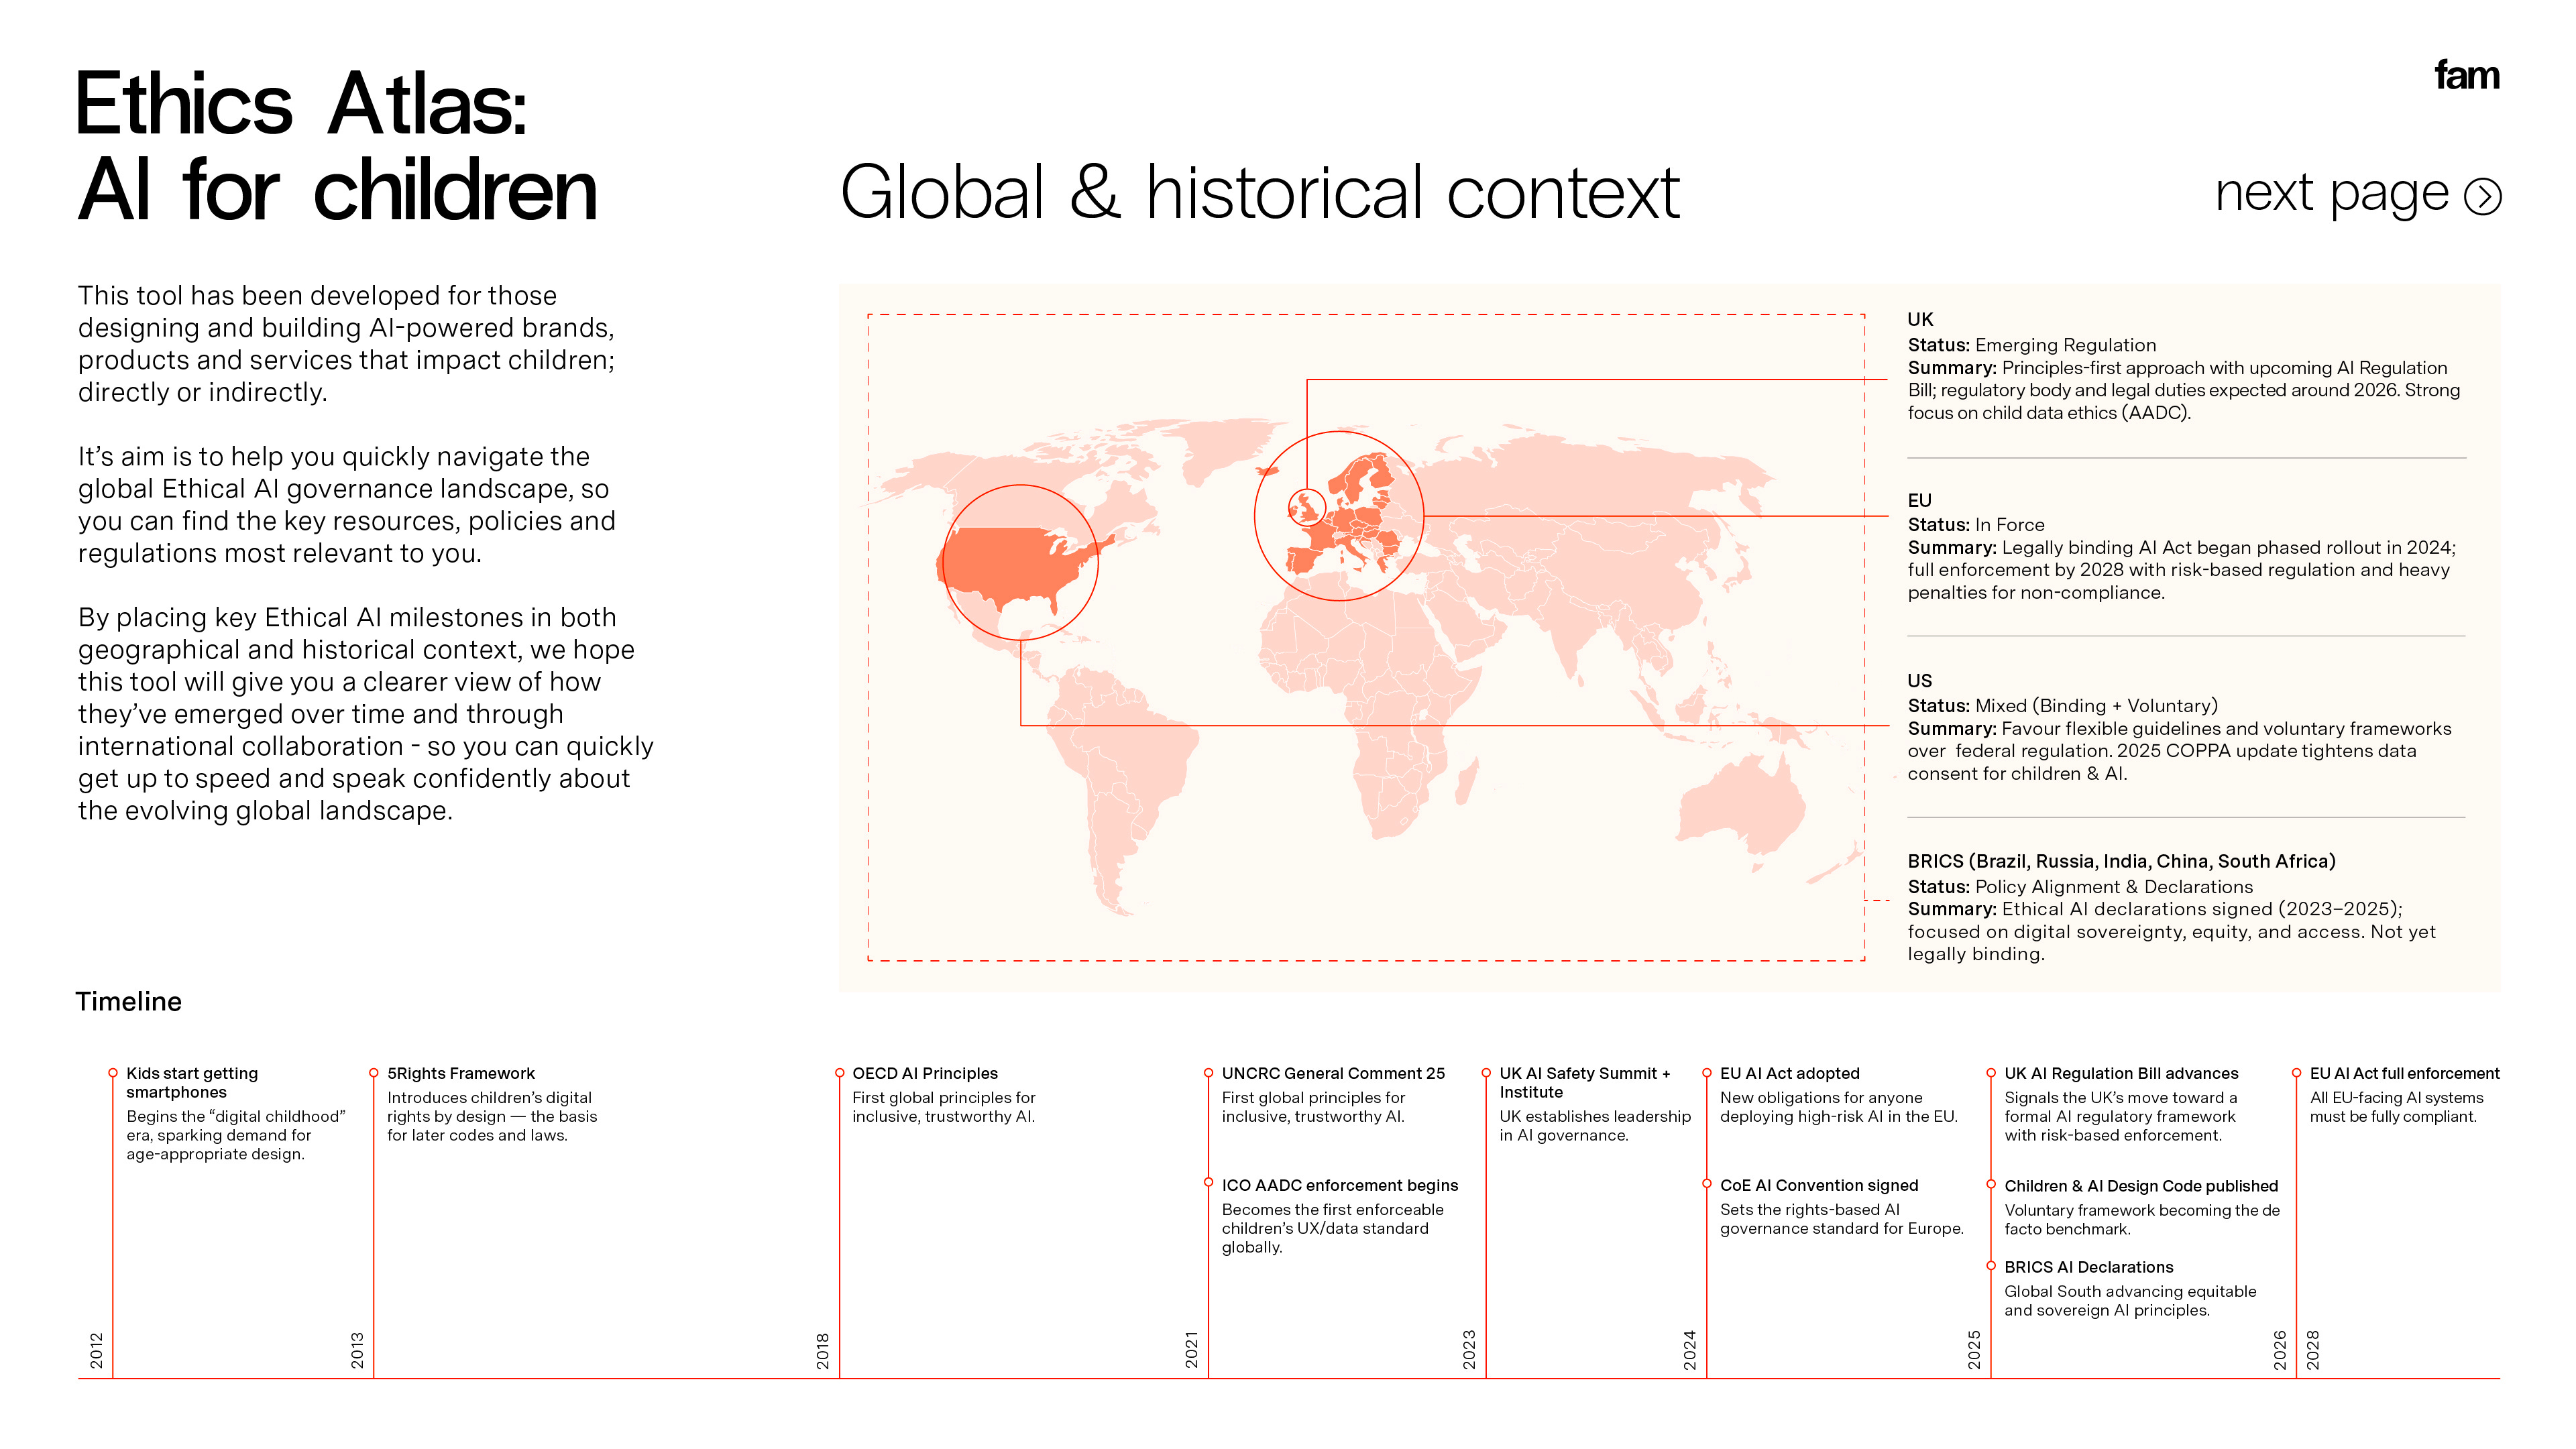Click the EU AI Act adopted marker
The width and height of the screenshot is (2576, 1449).
coord(1707,1073)
